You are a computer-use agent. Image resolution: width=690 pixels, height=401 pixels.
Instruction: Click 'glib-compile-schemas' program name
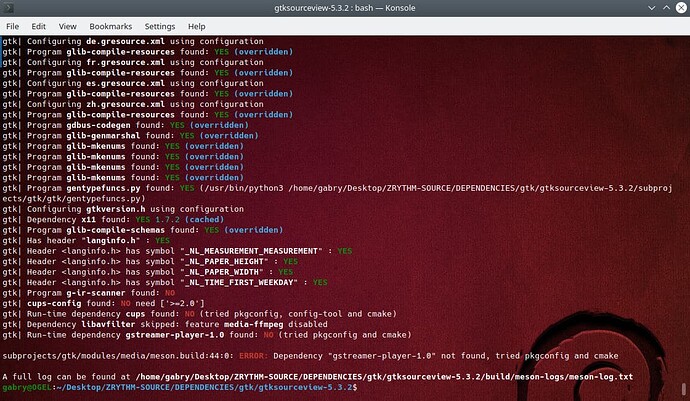pyautogui.click(x=116, y=230)
